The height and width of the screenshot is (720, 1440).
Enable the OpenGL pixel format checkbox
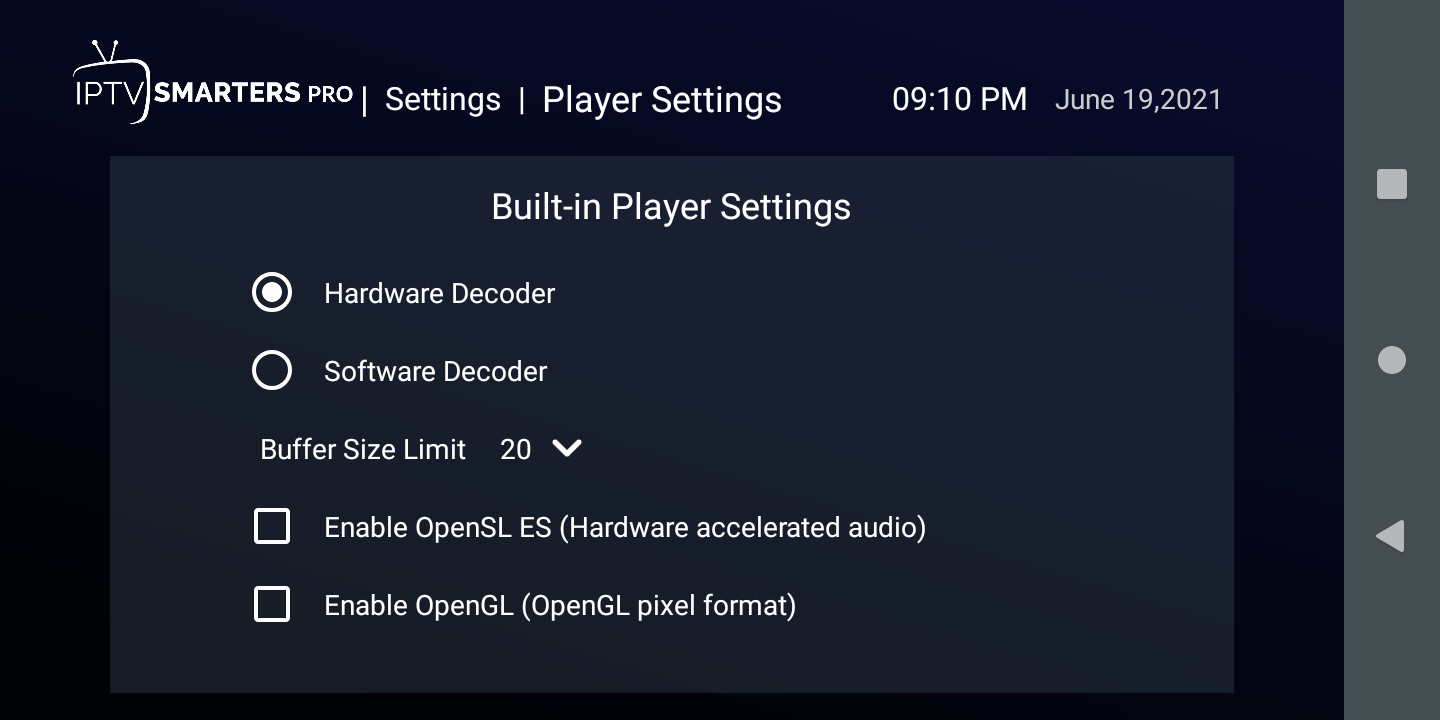click(272, 605)
